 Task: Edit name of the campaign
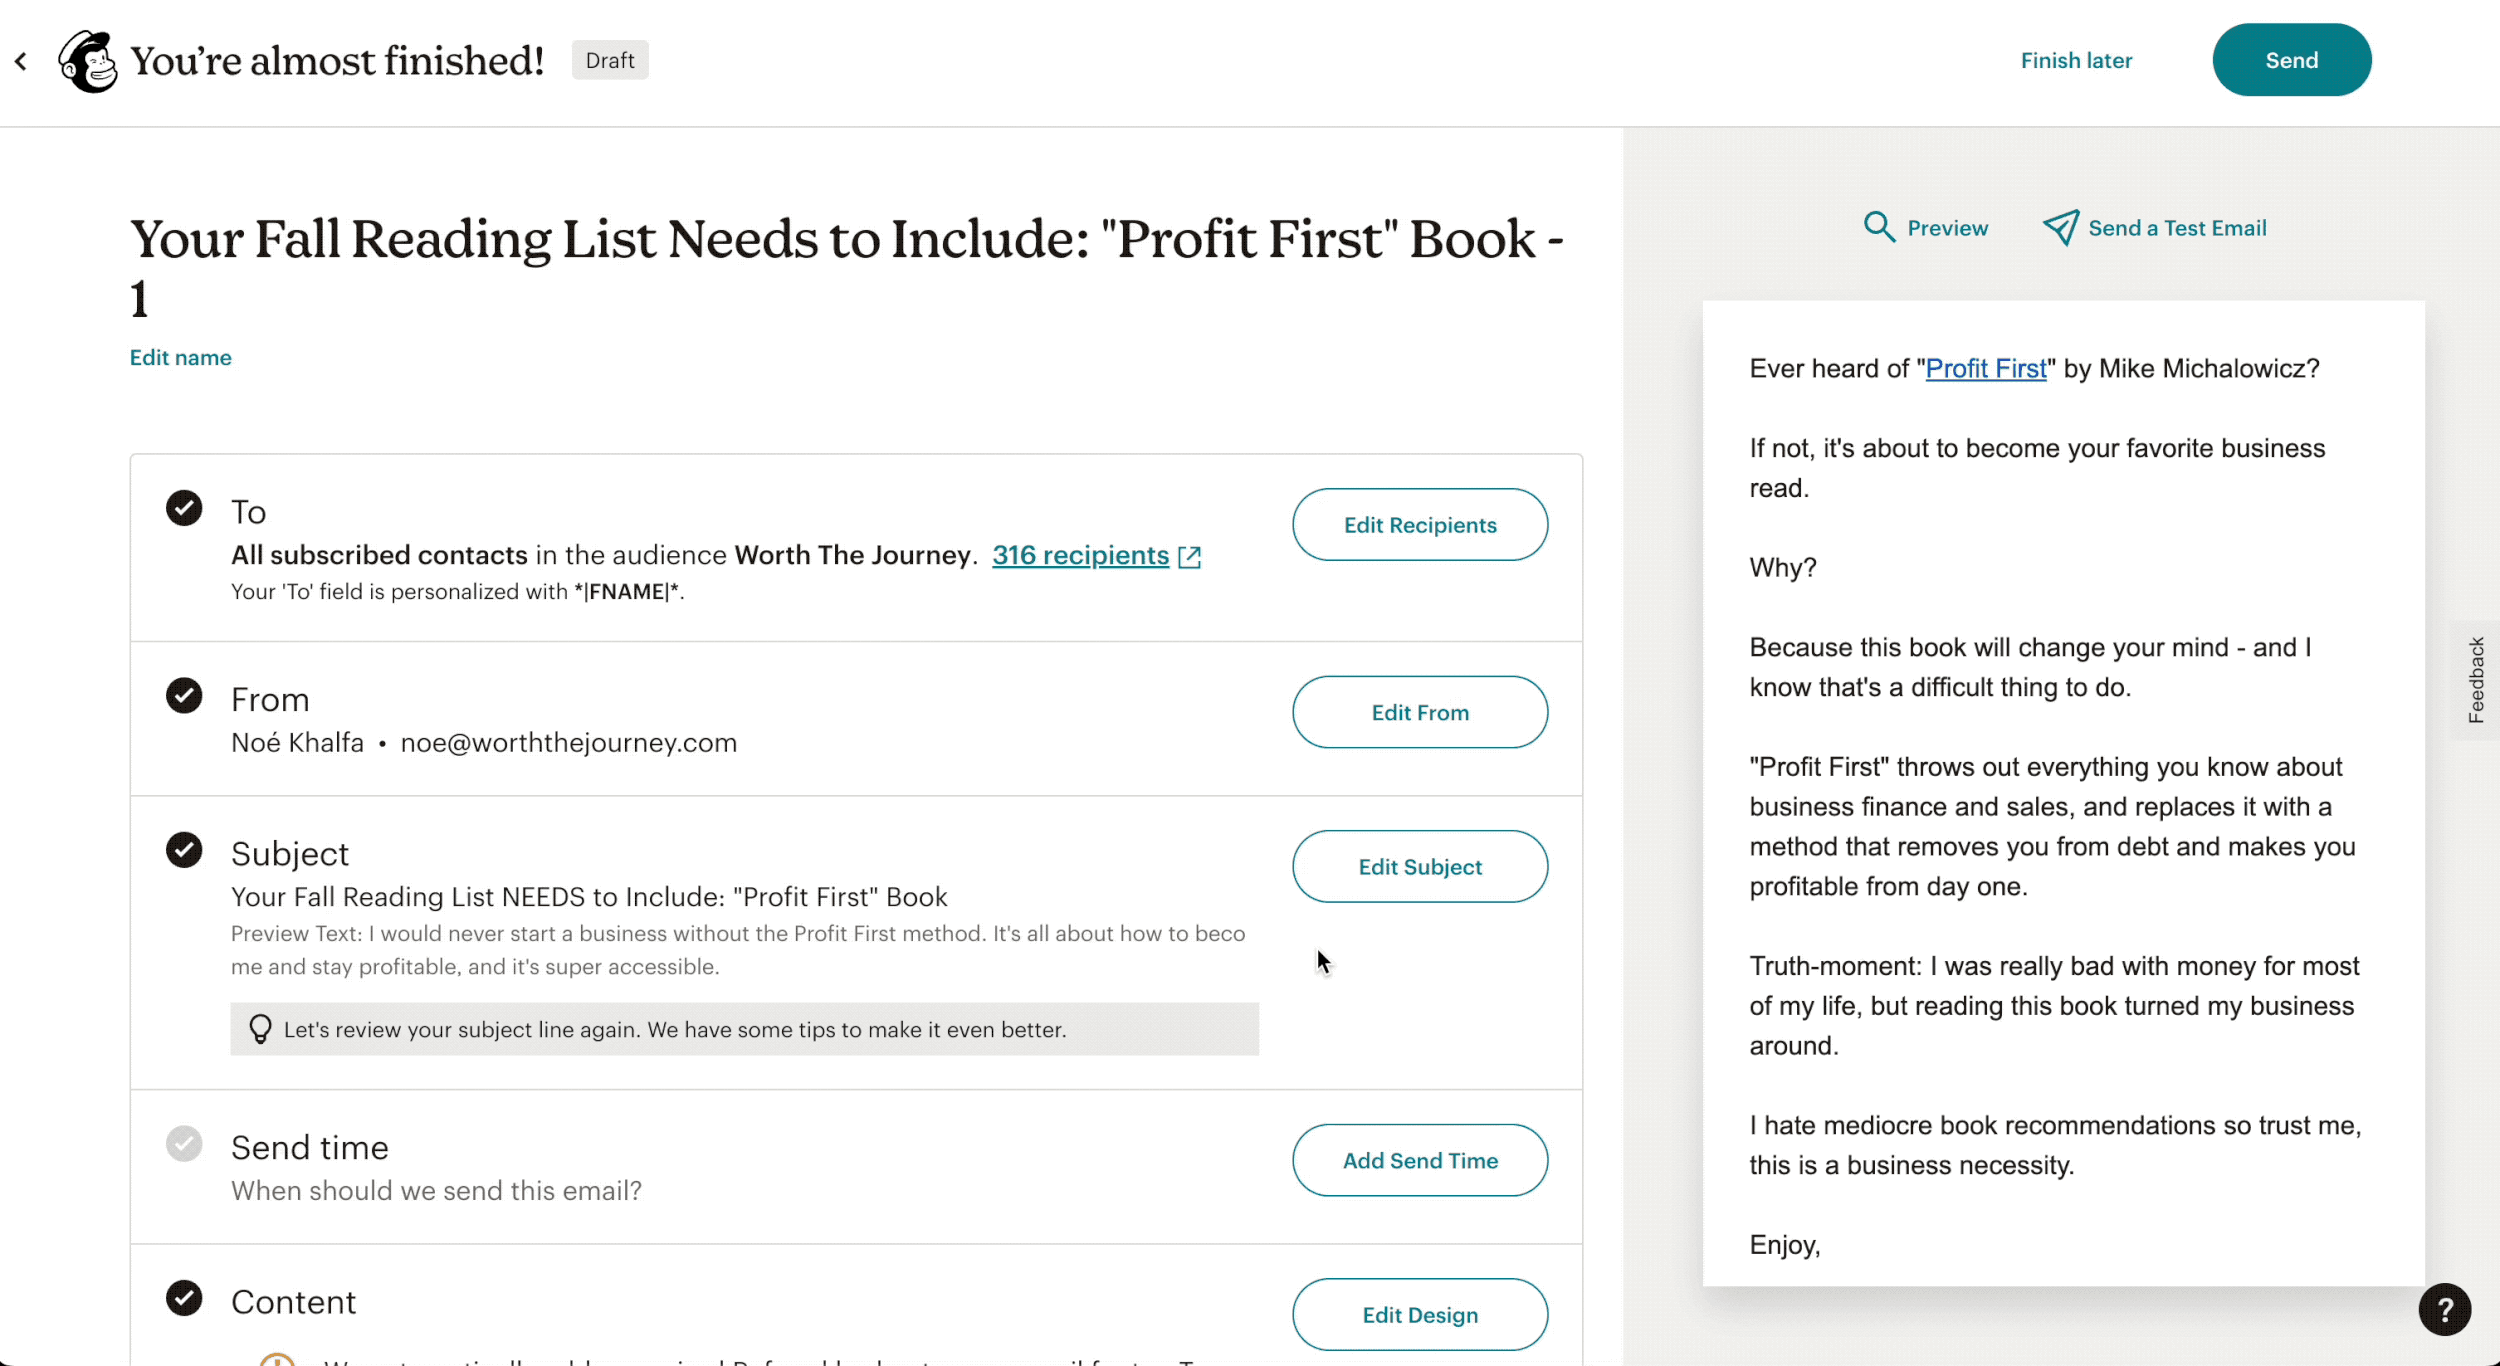pyautogui.click(x=180, y=358)
